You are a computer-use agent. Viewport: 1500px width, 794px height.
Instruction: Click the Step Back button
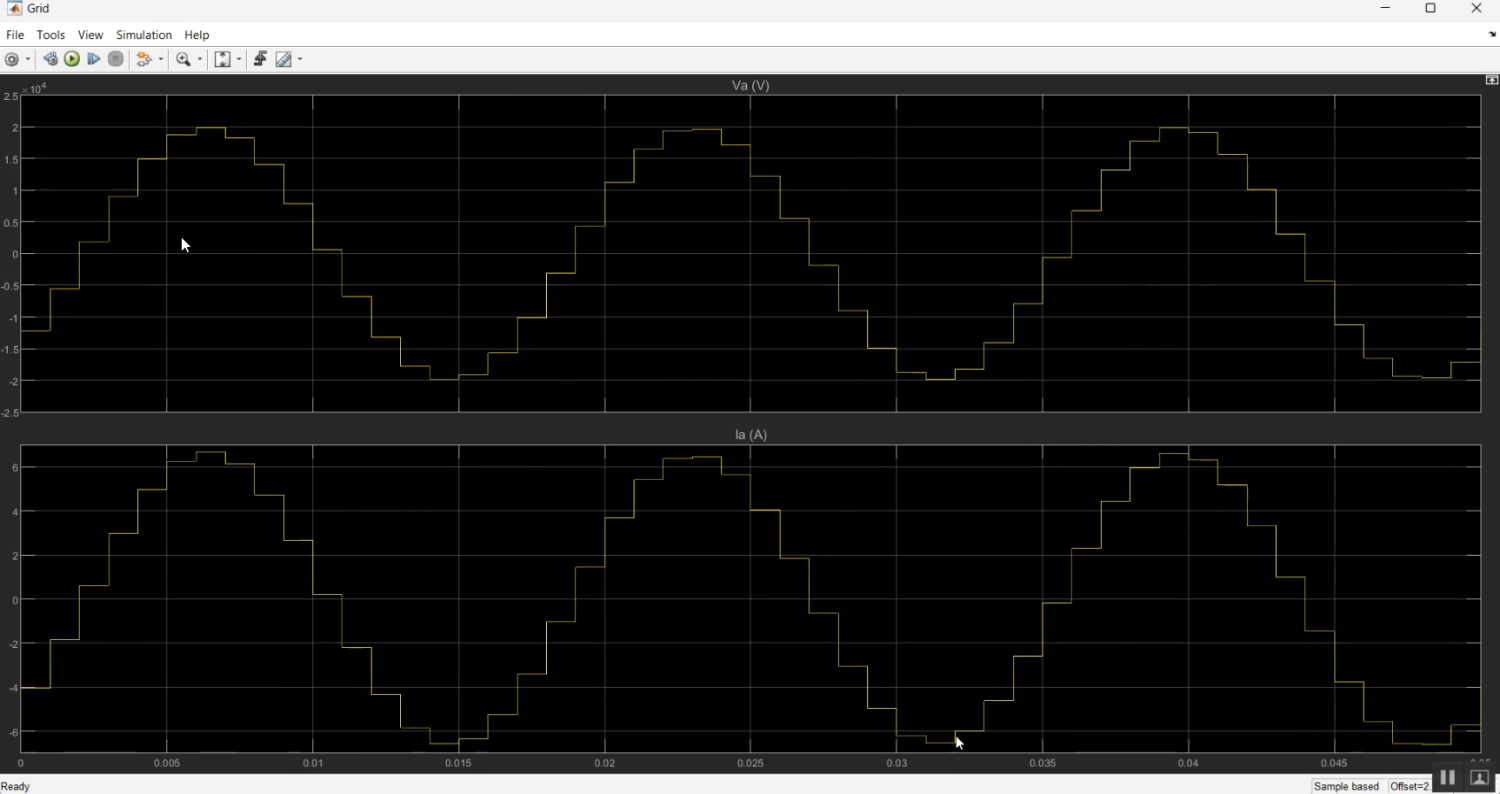[x=50, y=60]
